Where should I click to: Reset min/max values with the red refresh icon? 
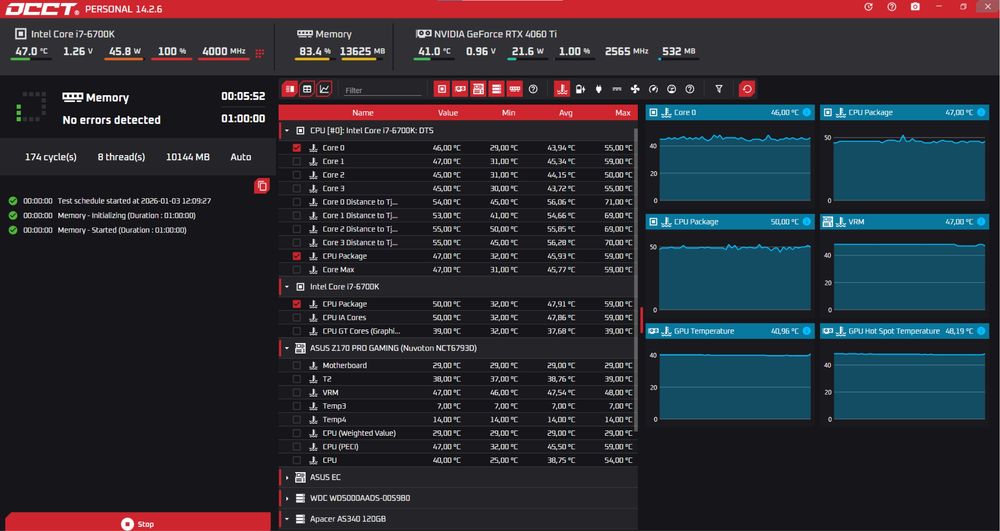[x=747, y=89]
